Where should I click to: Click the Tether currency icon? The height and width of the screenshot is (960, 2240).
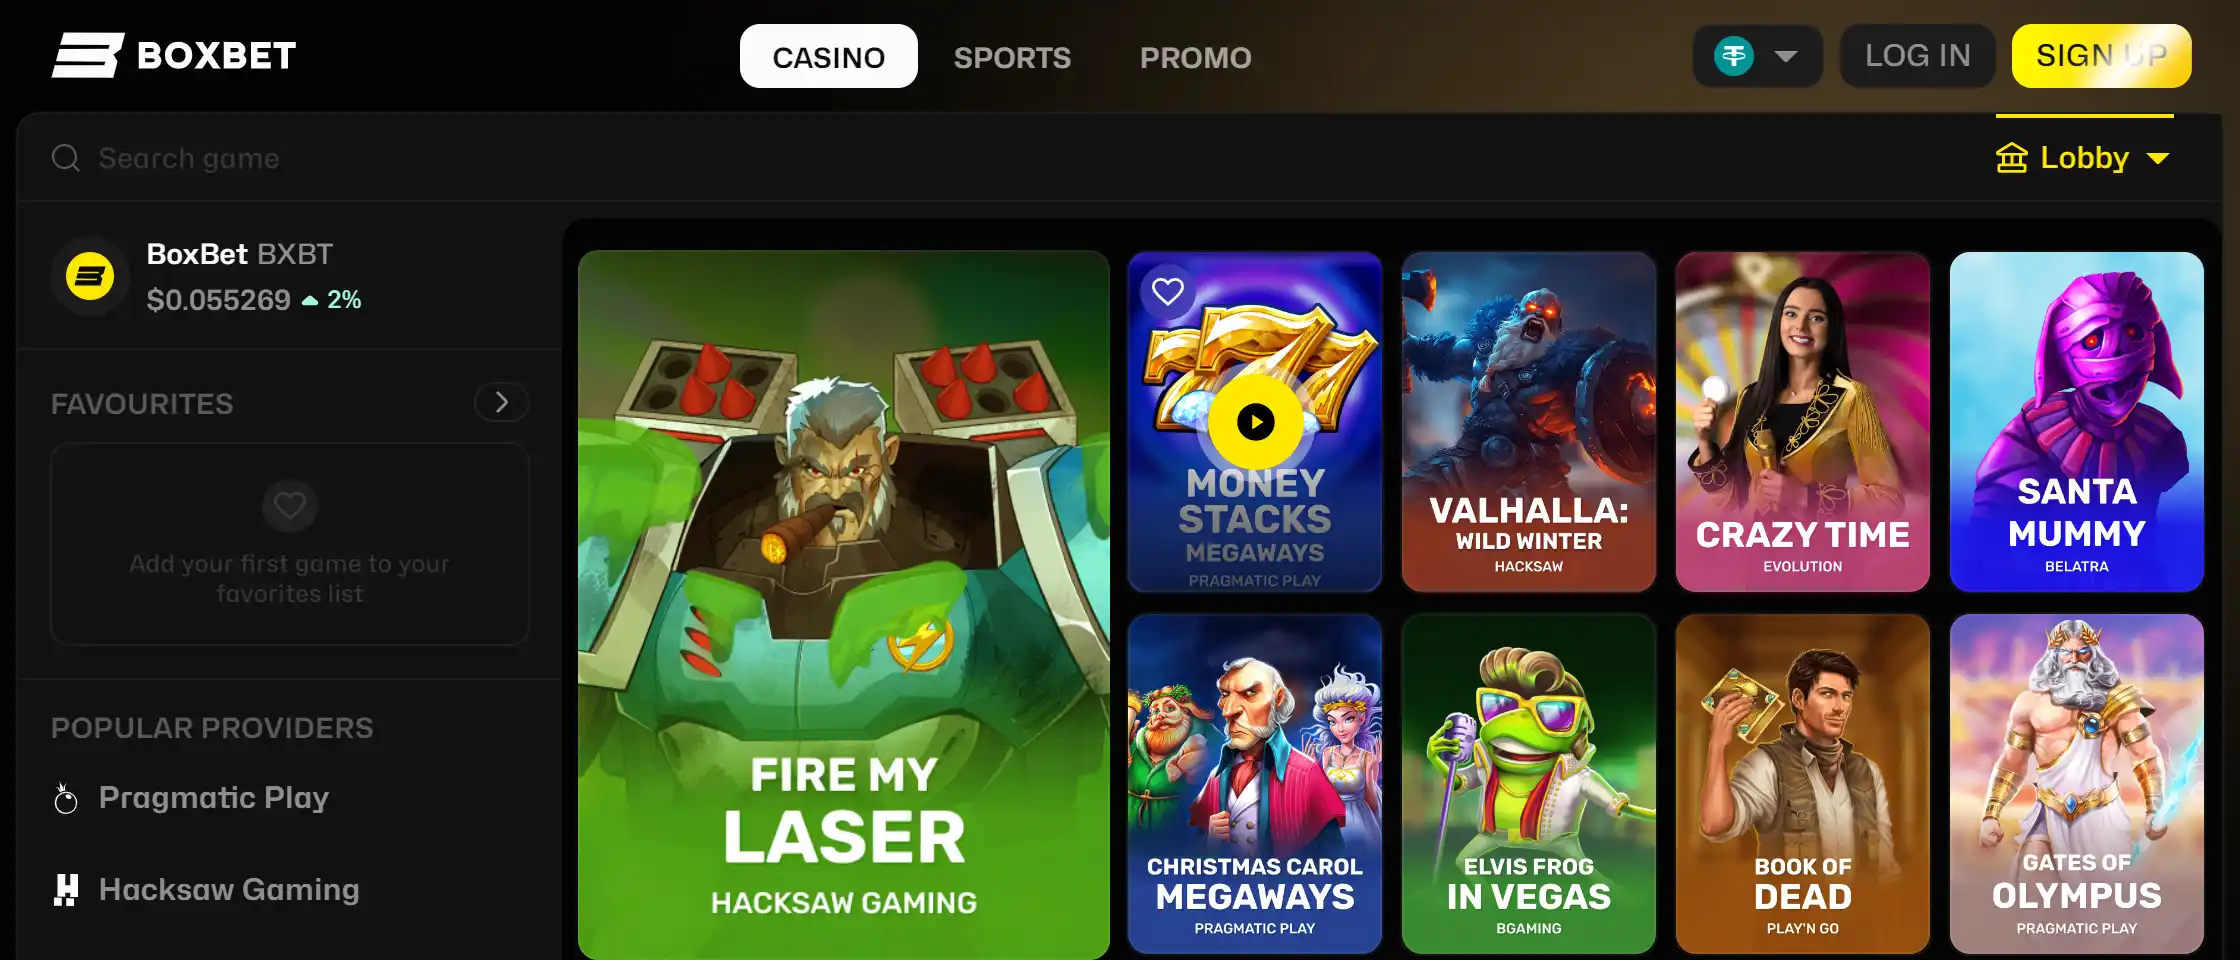[1734, 56]
